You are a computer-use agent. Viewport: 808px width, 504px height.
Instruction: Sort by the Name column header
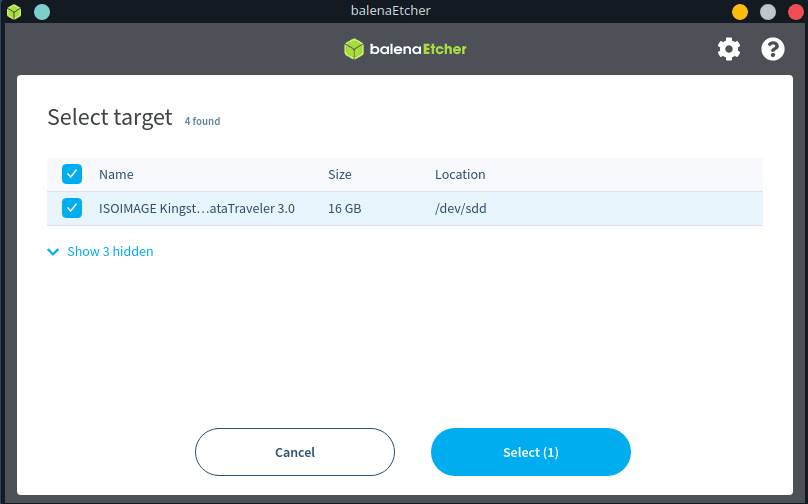pyautogui.click(x=116, y=174)
